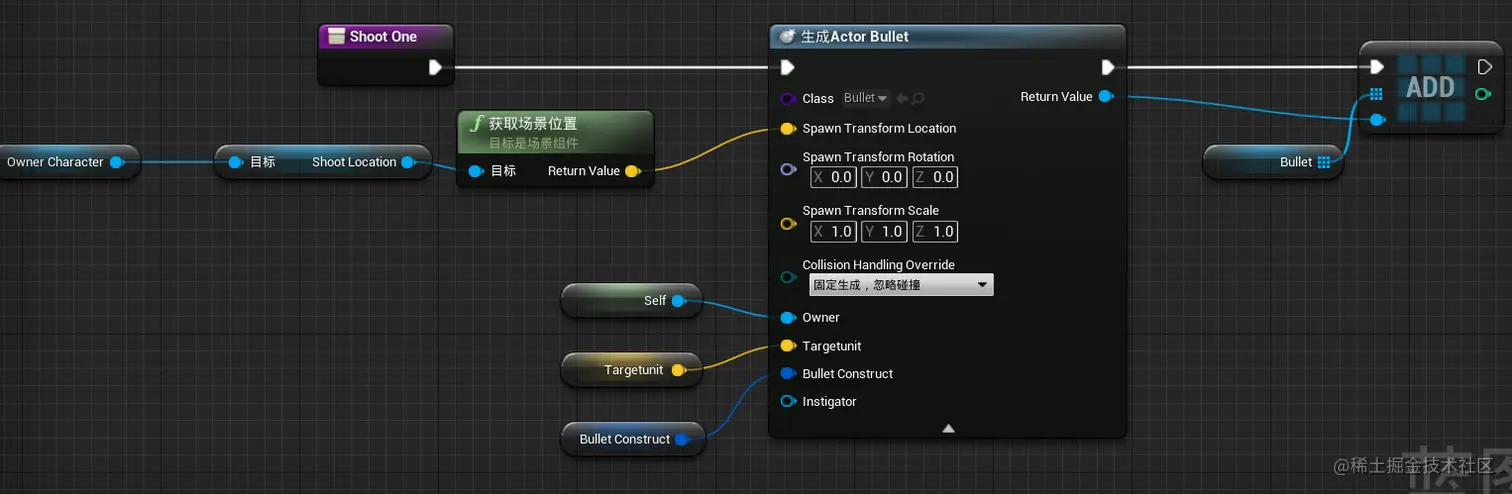Click the Rotation X value field
This screenshot has width=1512, height=494.
click(834, 177)
